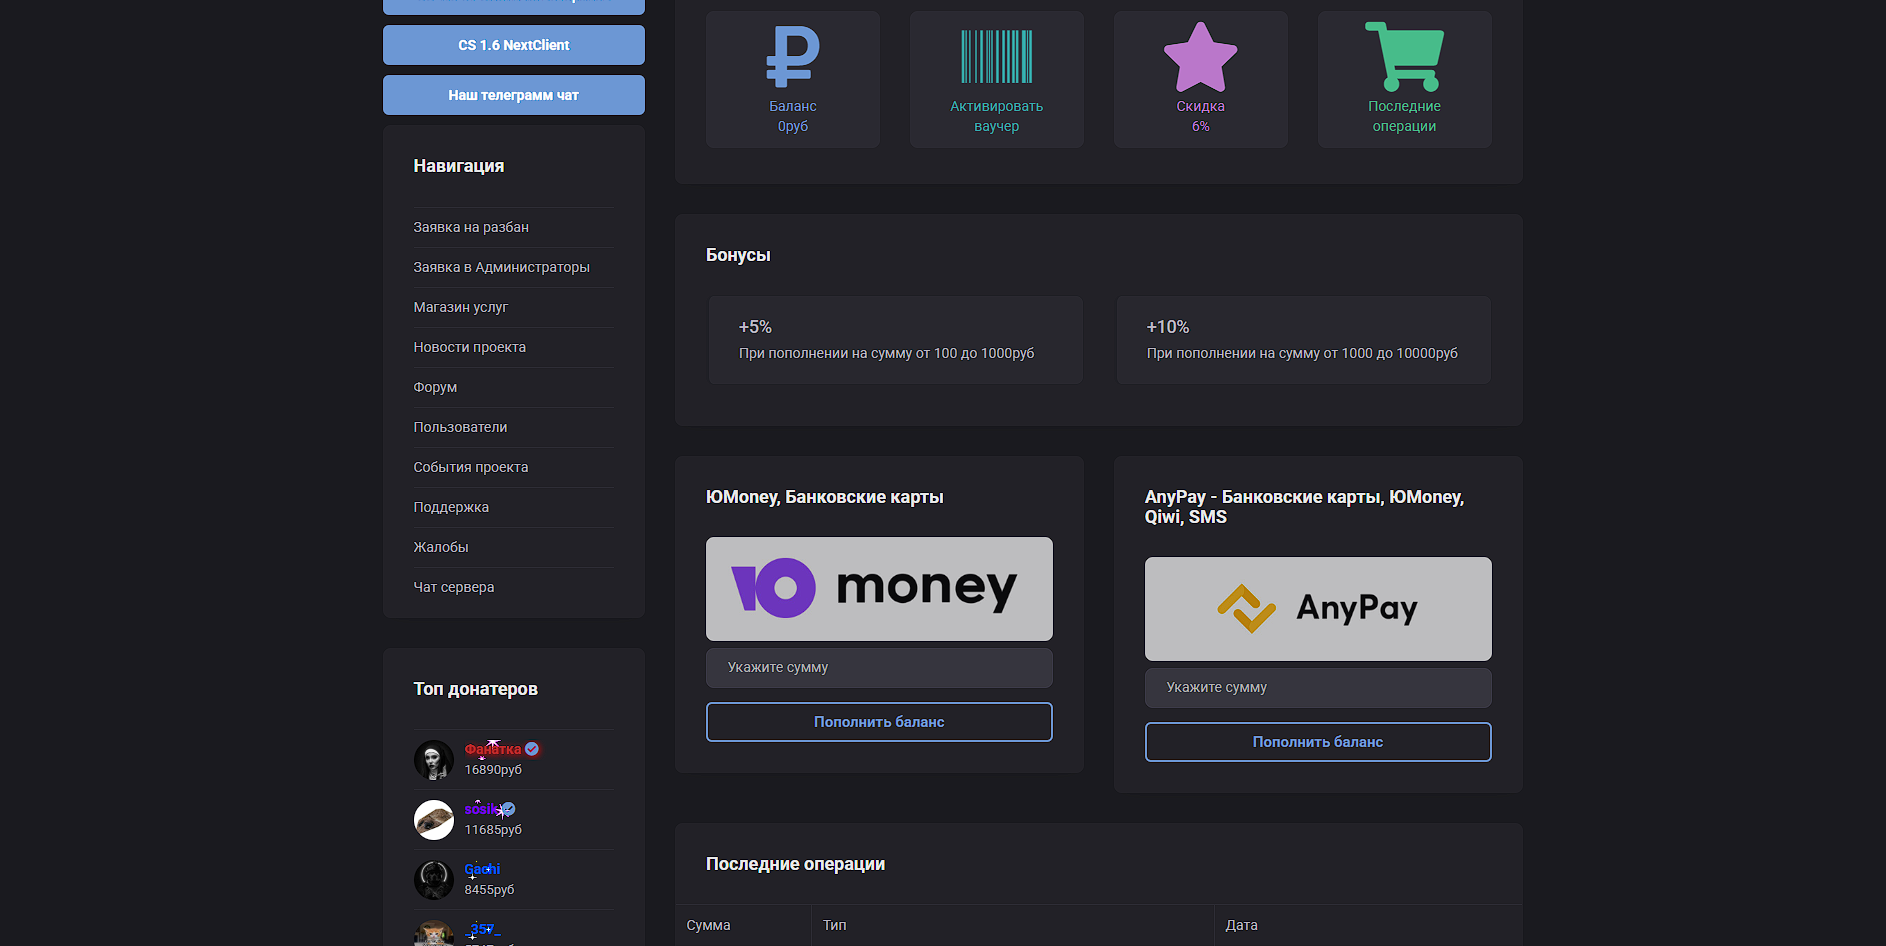Open the sosik donor avatar
Viewport: 1886px width, 946px height.
point(434,820)
